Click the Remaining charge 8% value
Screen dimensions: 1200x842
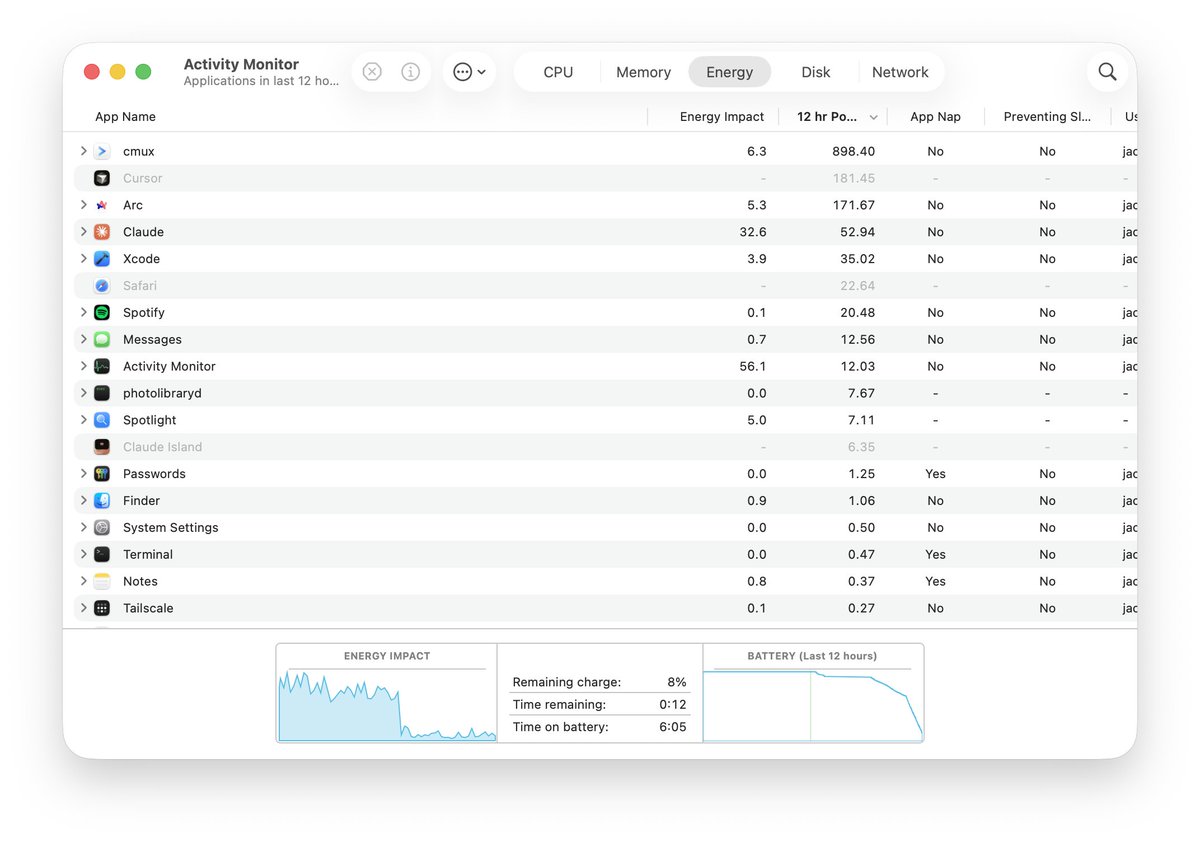point(677,682)
